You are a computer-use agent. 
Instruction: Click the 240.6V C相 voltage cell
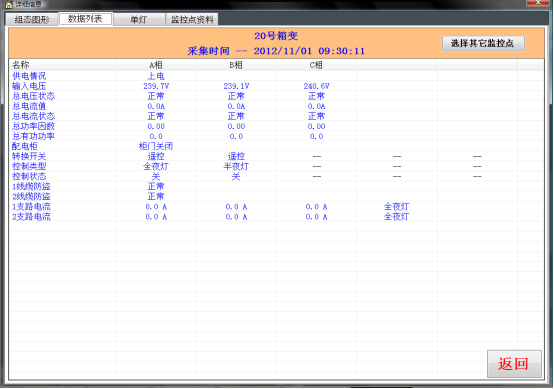(316, 86)
